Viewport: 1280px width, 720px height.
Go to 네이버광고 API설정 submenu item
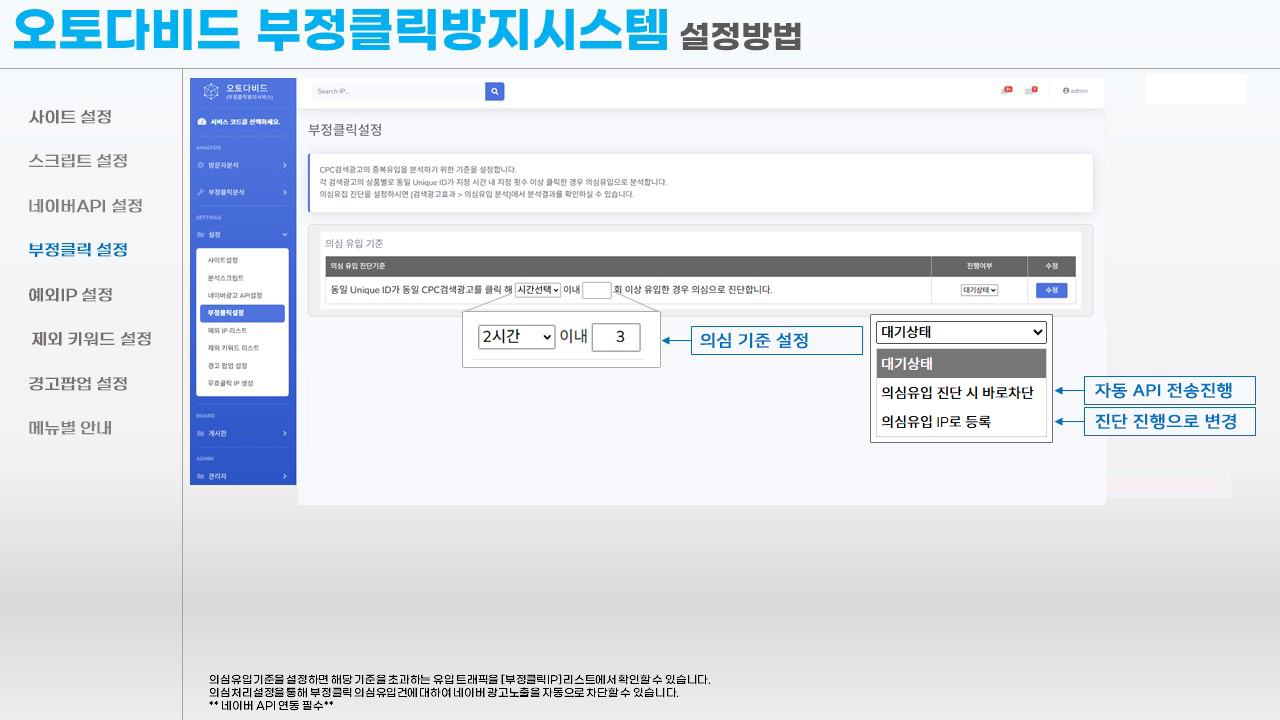(x=234, y=295)
